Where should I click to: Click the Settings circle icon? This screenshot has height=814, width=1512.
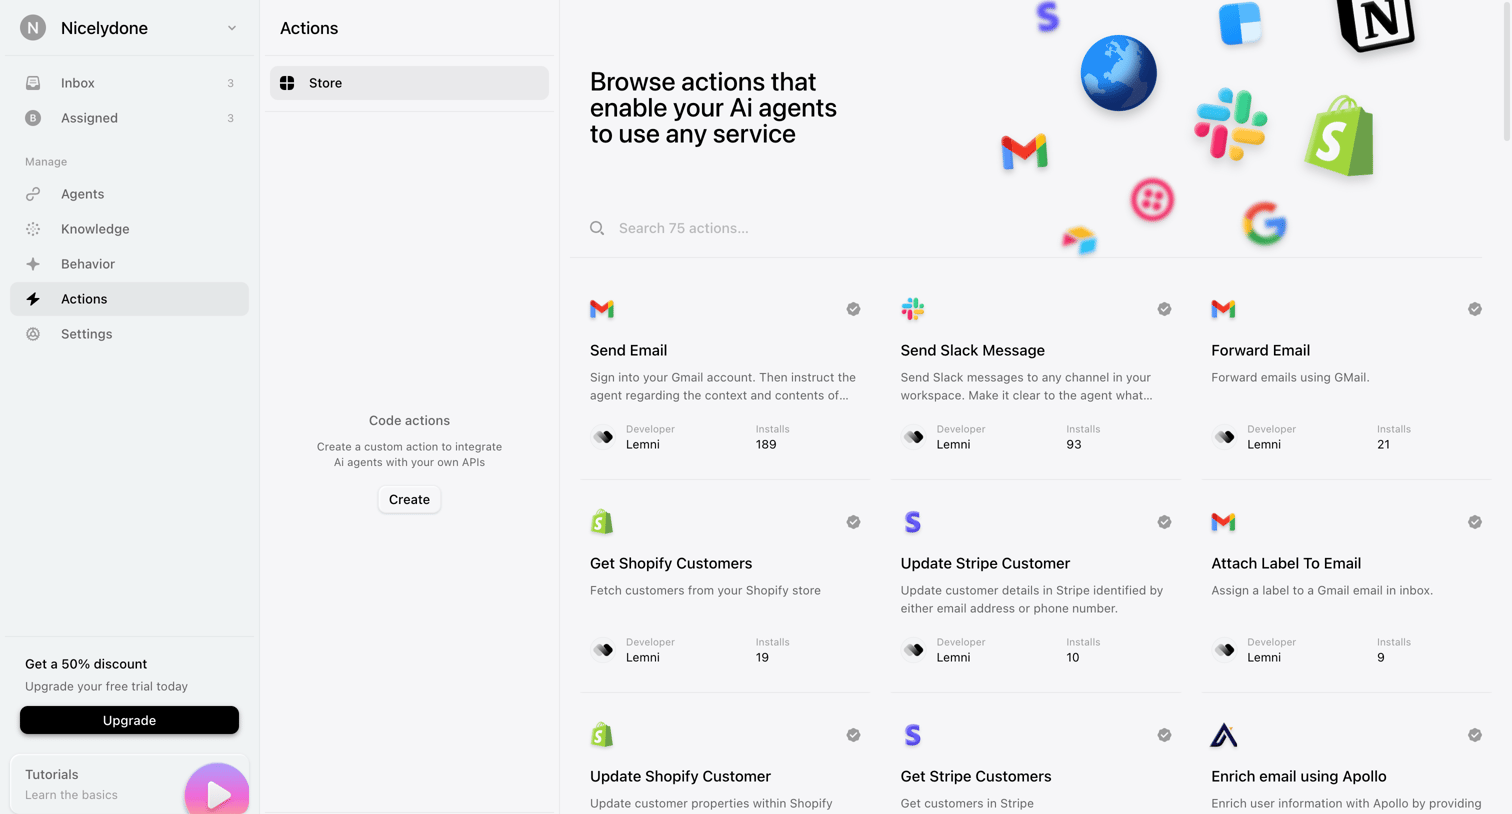click(x=33, y=334)
